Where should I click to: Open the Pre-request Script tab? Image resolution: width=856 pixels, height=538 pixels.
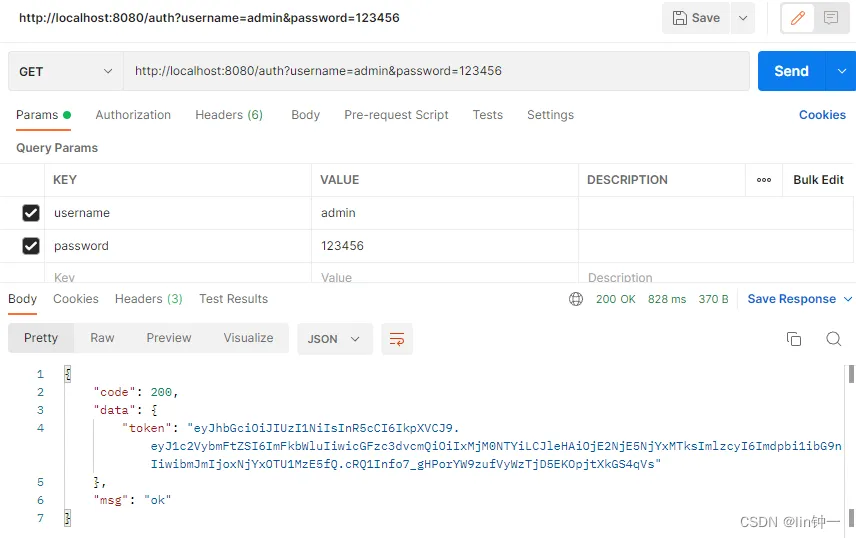coord(396,115)
